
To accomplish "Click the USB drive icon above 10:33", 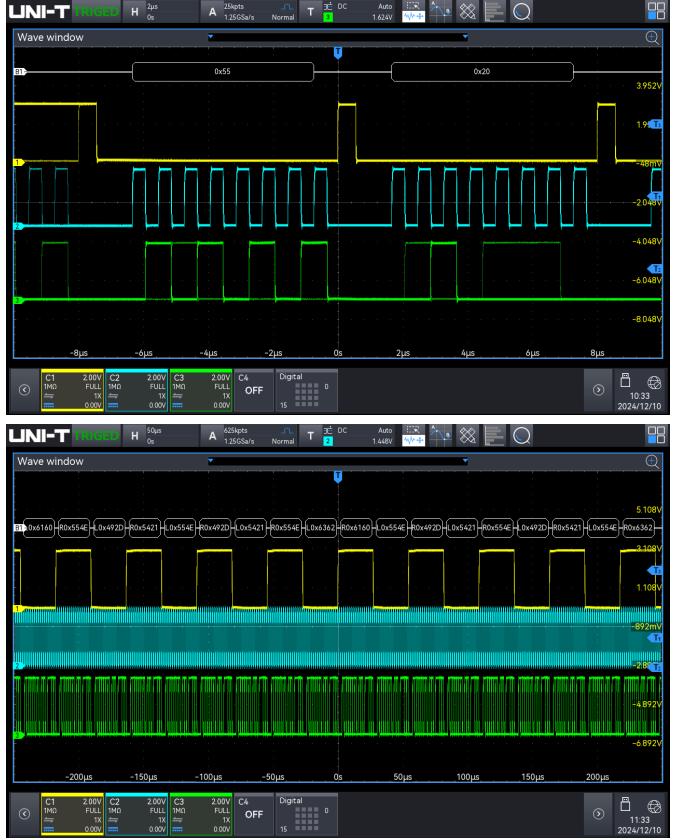I will [x=626, y=379].
